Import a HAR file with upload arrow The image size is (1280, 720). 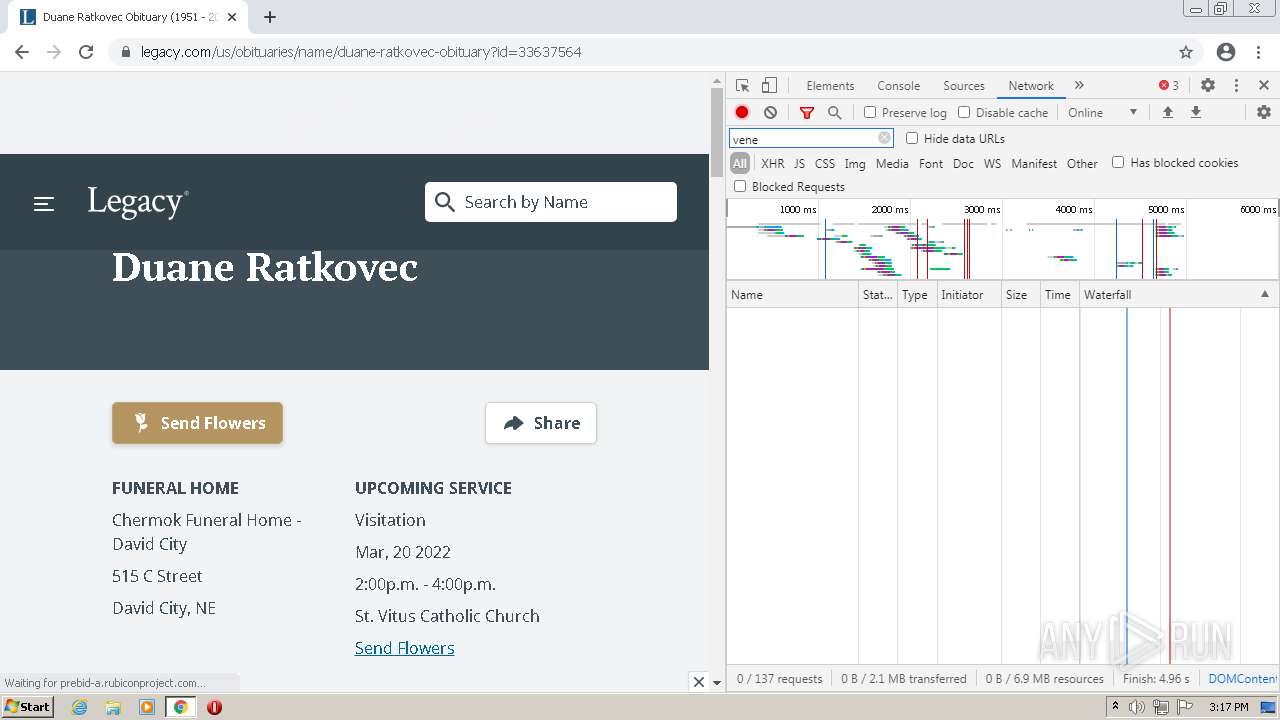[1167, 113]
